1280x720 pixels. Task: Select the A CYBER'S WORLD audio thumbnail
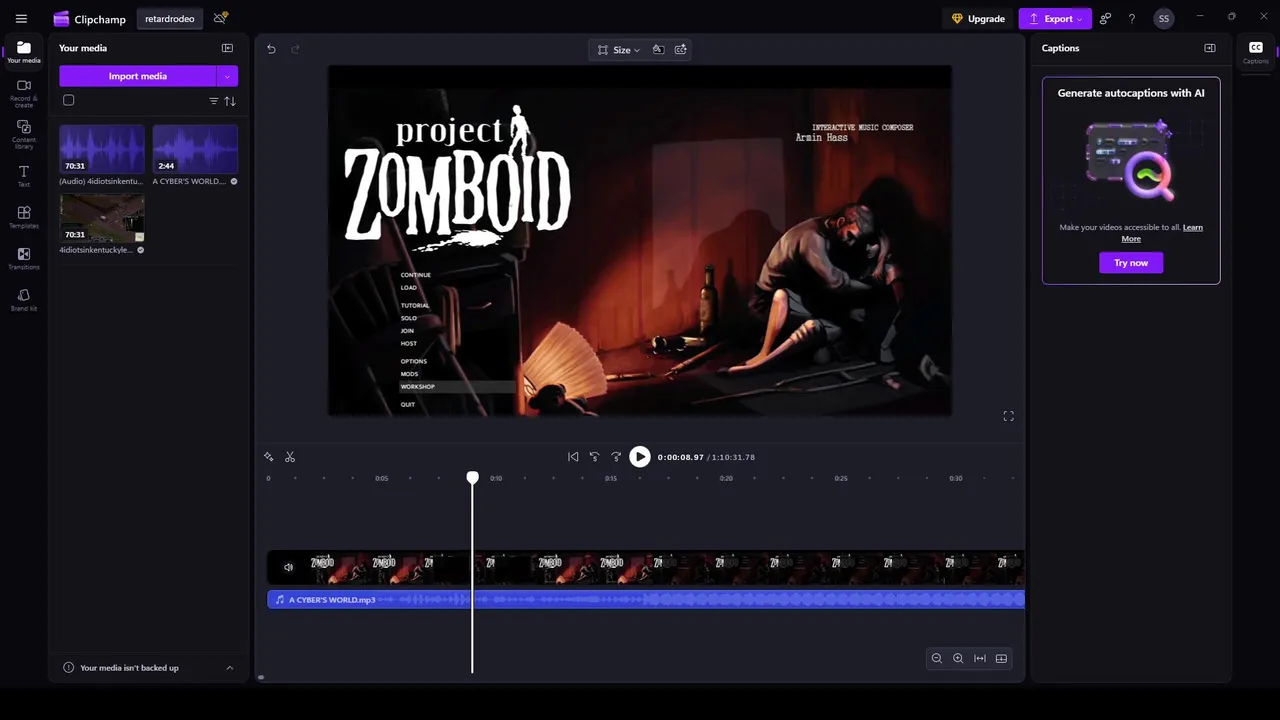click(195, 149)
